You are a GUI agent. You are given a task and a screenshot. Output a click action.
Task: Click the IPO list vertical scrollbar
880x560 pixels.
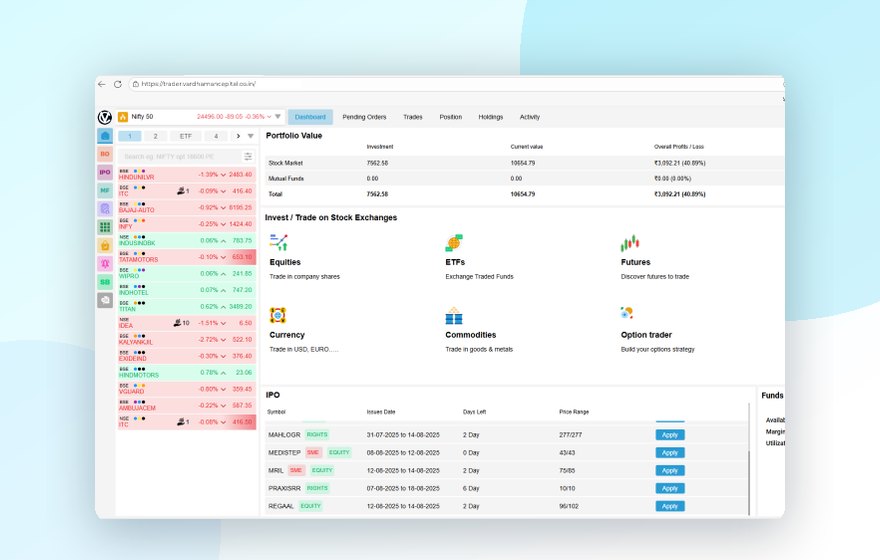(749, 482)
